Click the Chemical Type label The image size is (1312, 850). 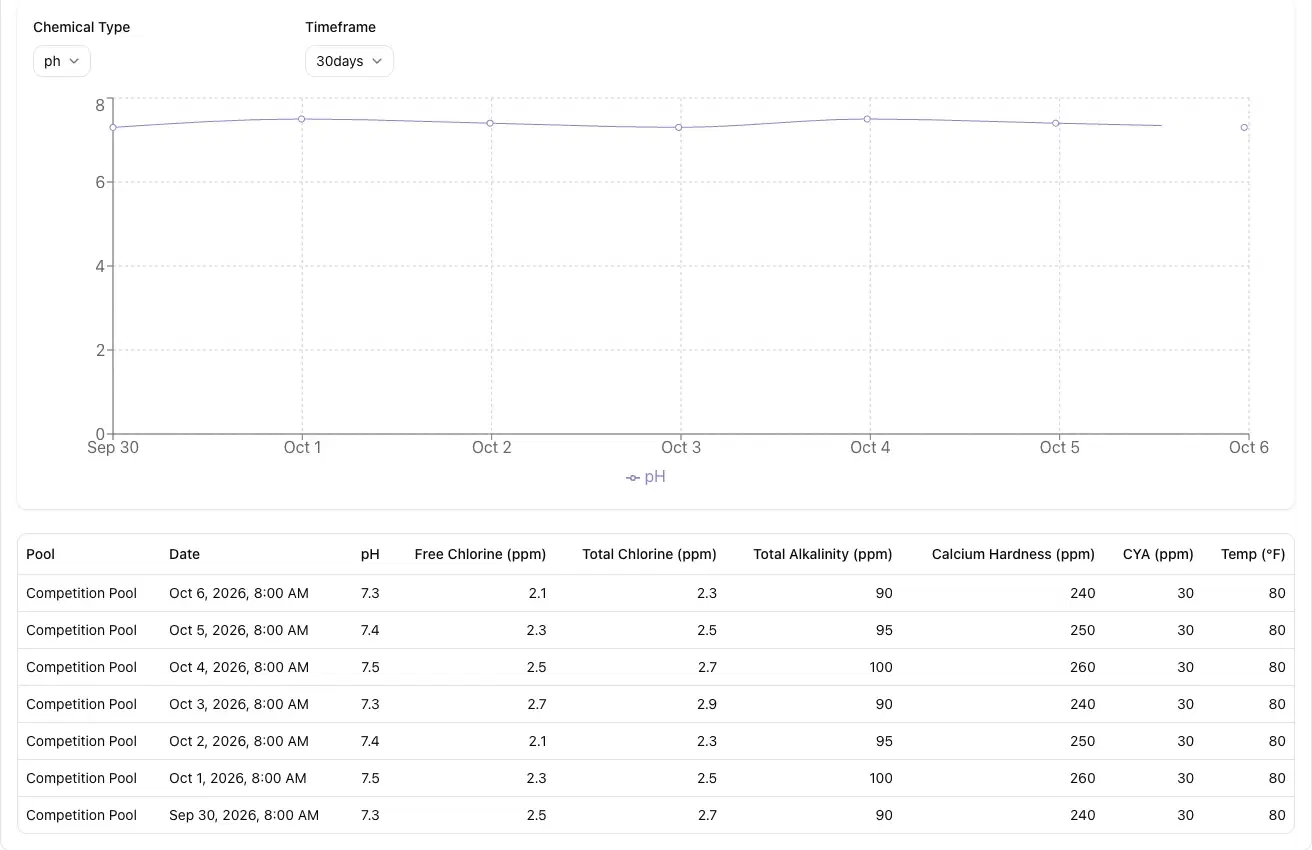[x=82, y=27]
